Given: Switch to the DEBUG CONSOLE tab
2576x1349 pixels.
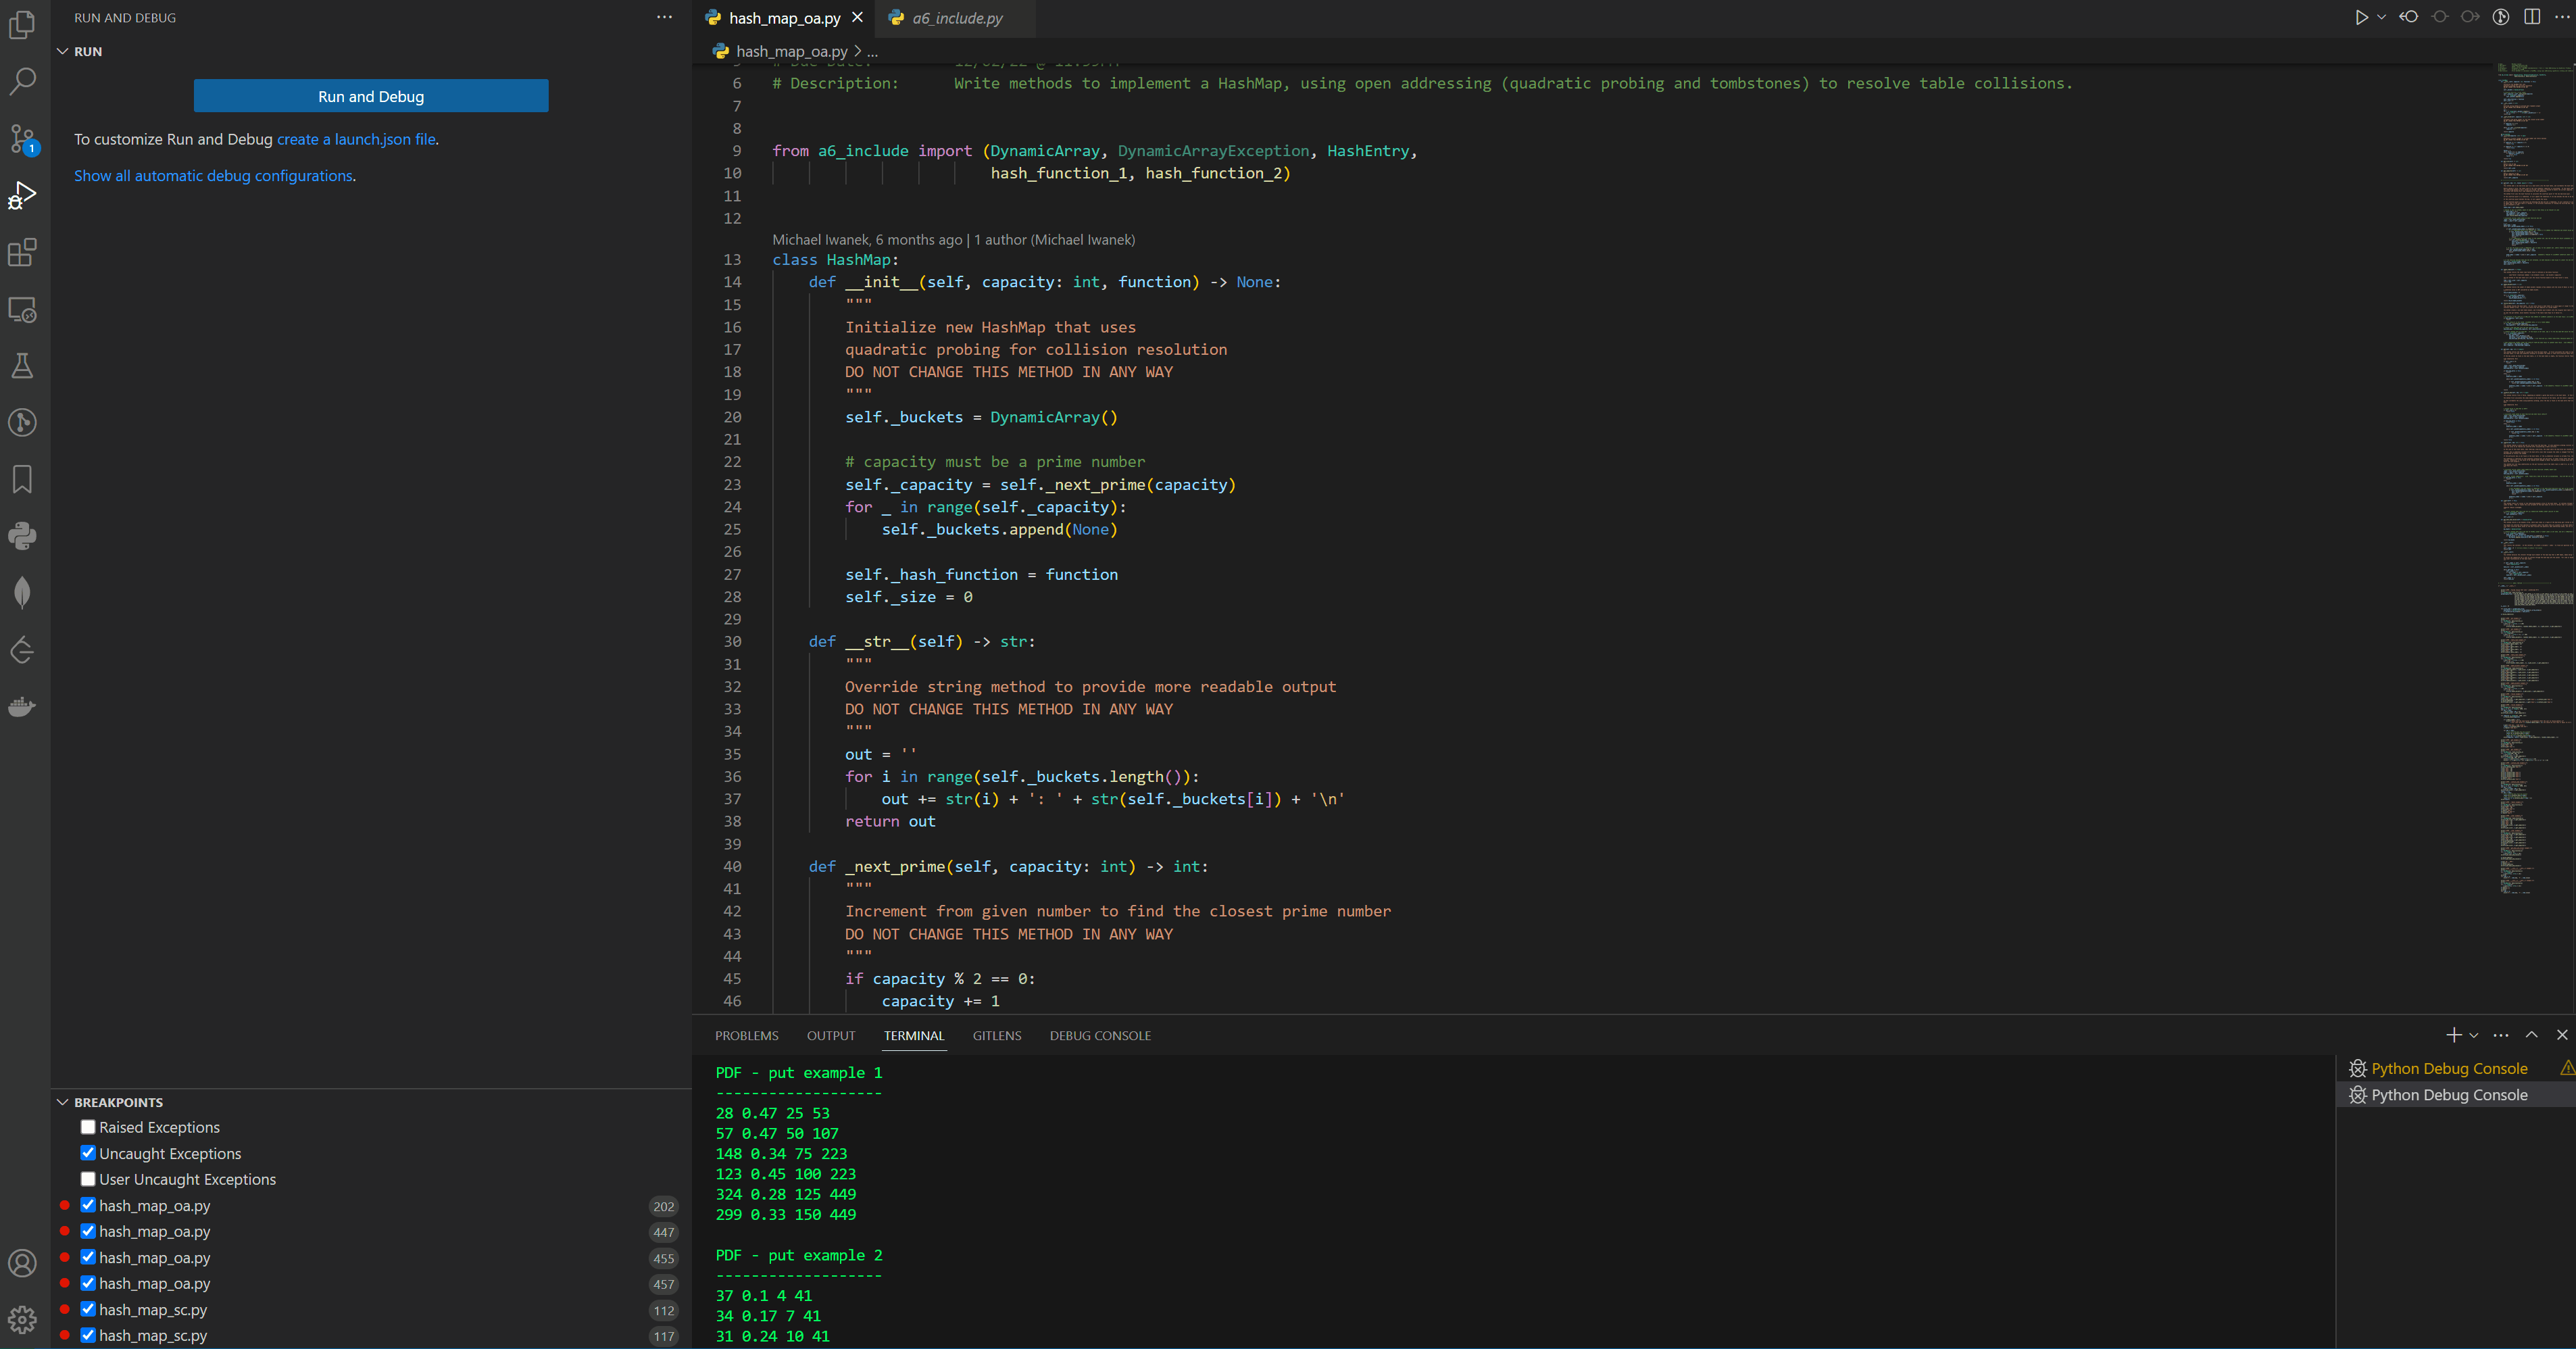Looking at the screenshot, I should [x=1100, y=1036].
